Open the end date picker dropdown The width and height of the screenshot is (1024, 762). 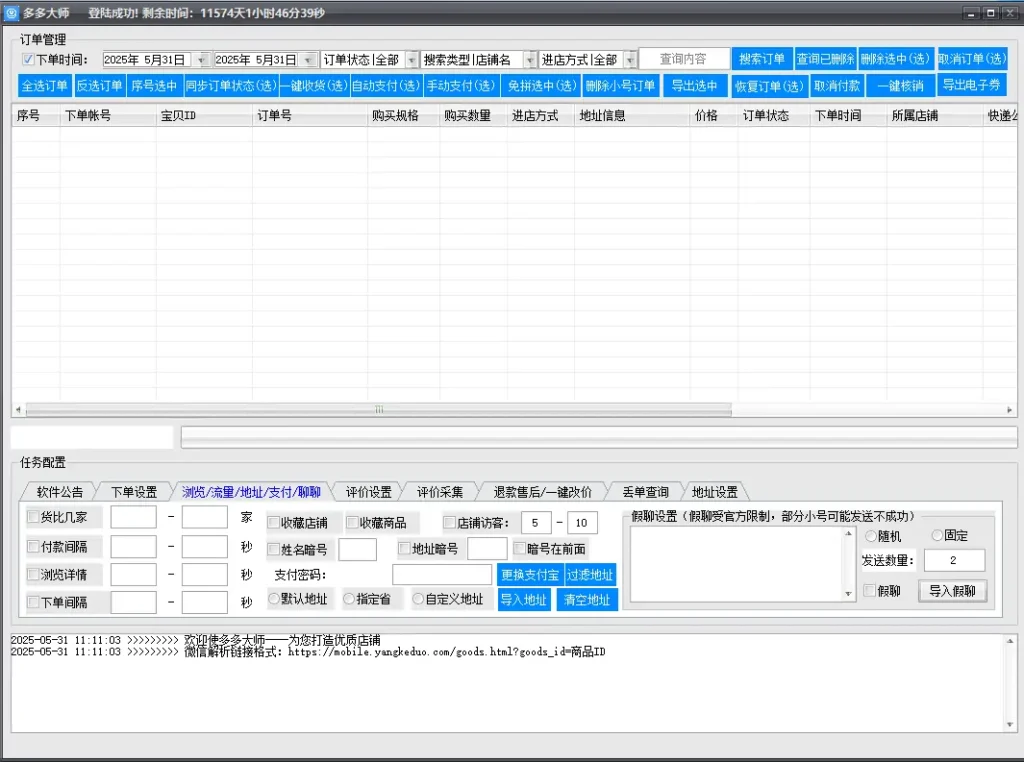308,59
